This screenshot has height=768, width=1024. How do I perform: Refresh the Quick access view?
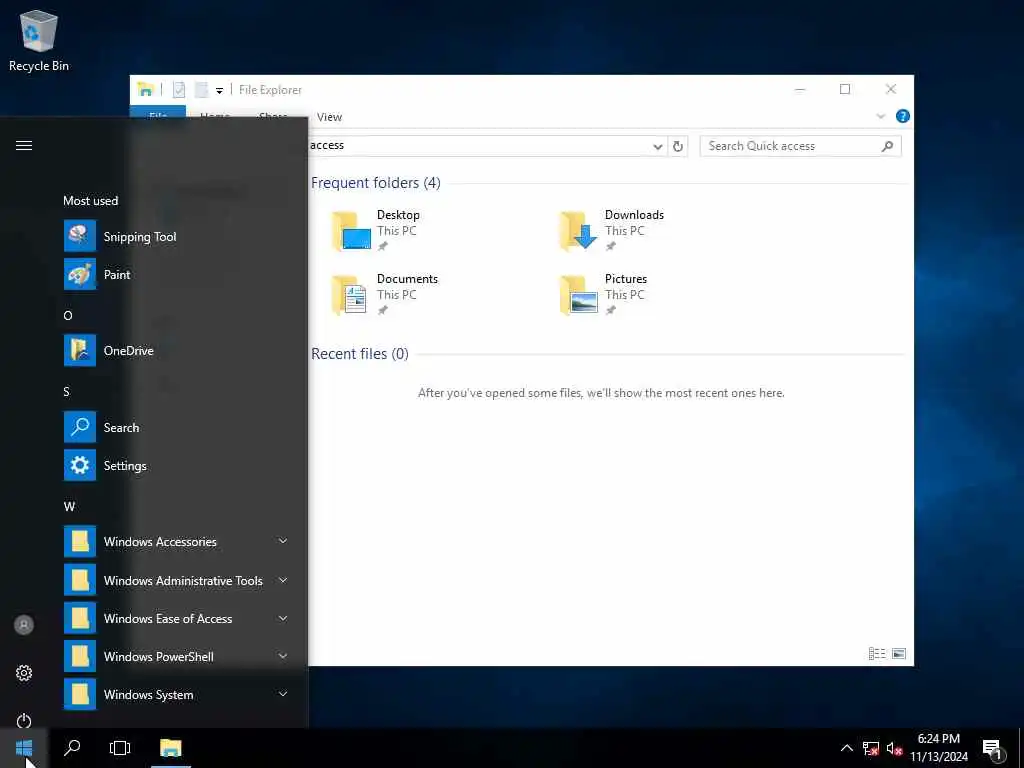click(x=678, y=146)
